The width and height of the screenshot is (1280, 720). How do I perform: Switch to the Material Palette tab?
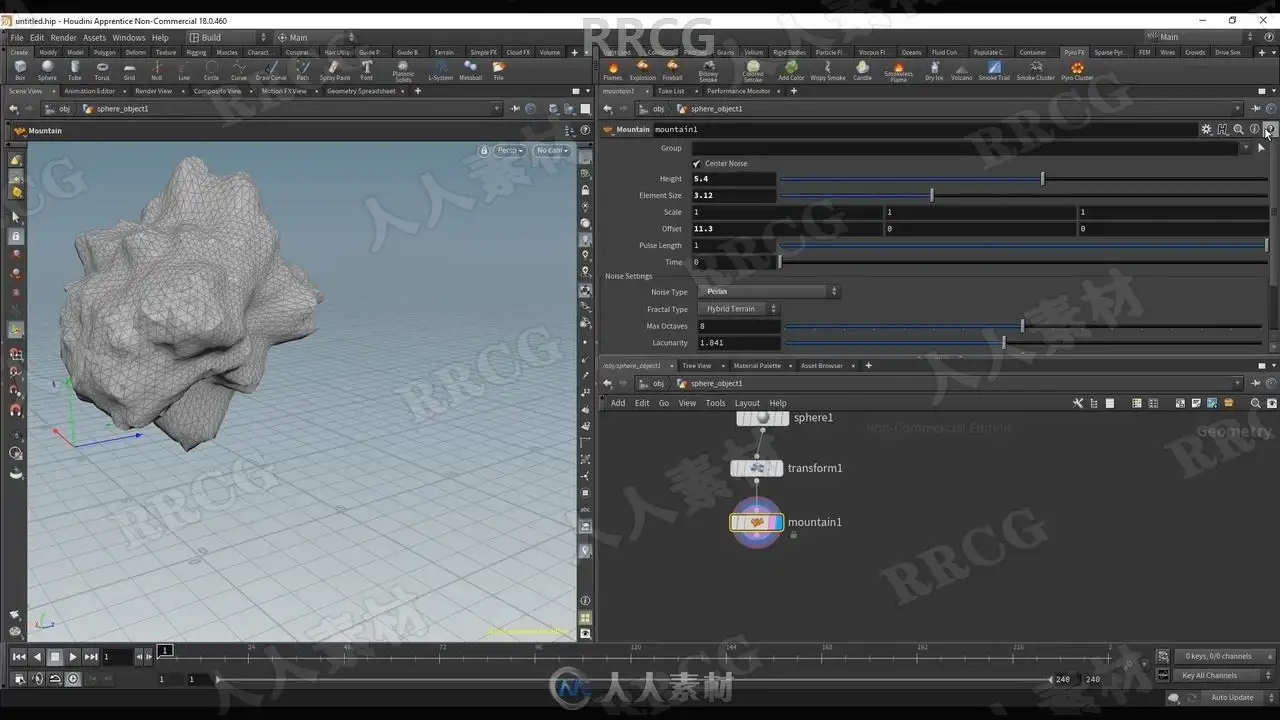click(757, 366)
